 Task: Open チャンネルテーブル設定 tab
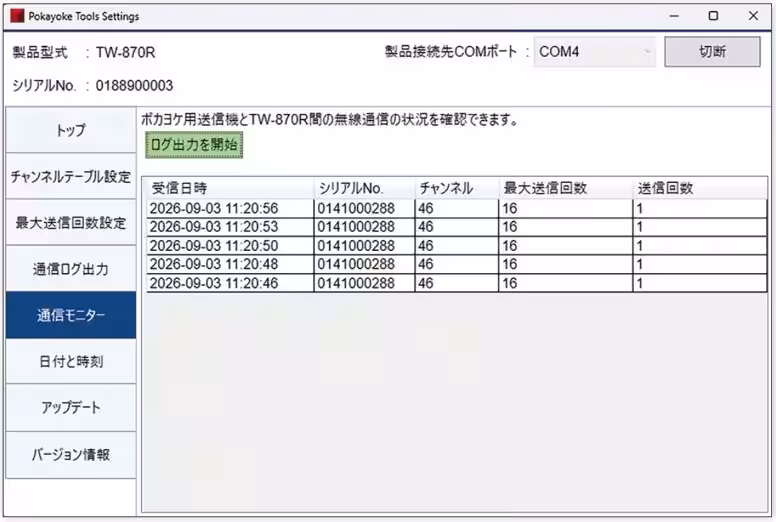tap(71, 176)
